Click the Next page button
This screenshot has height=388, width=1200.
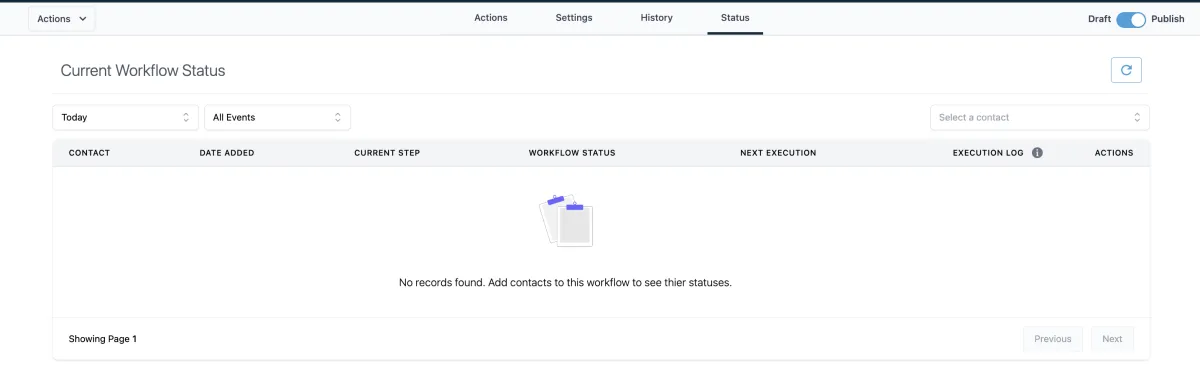1112,339
